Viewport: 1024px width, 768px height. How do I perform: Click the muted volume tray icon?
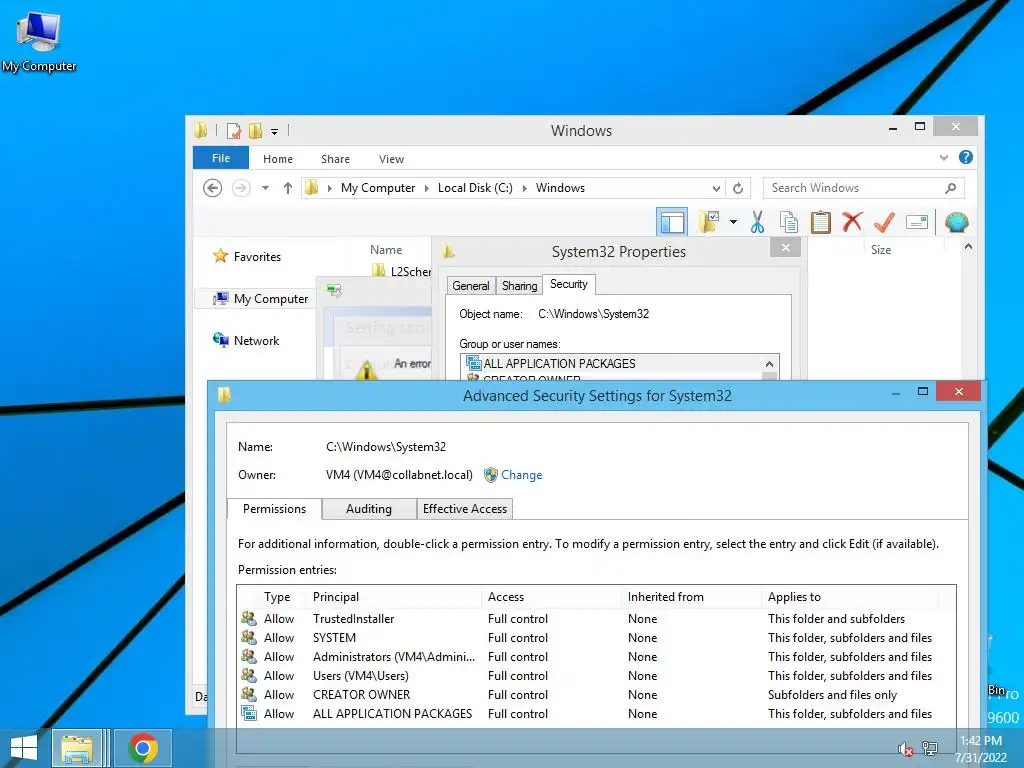click(905, 749)
